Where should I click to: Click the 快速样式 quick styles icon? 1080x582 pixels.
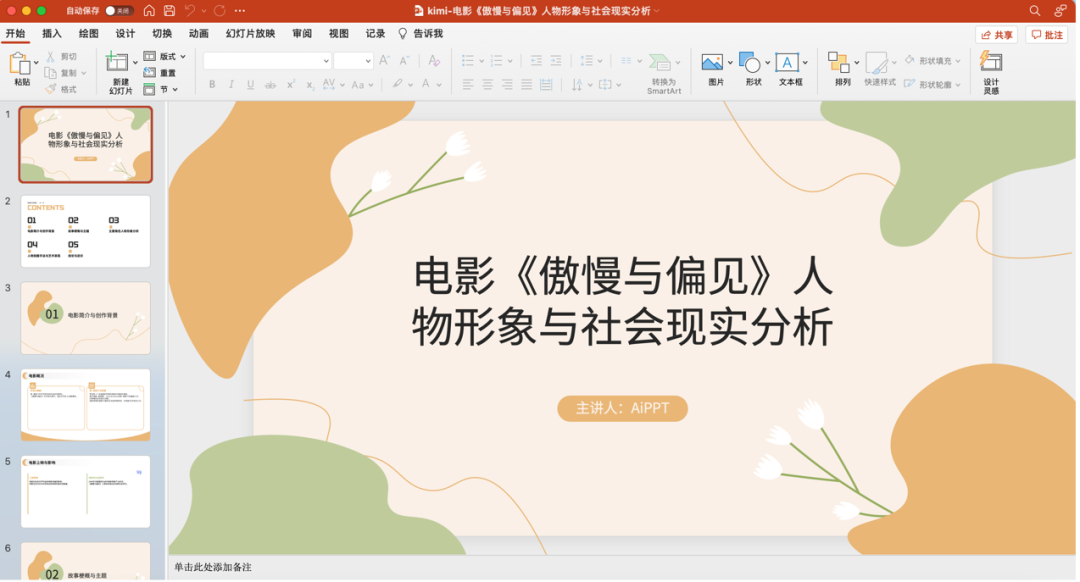(x=876, y=63)
